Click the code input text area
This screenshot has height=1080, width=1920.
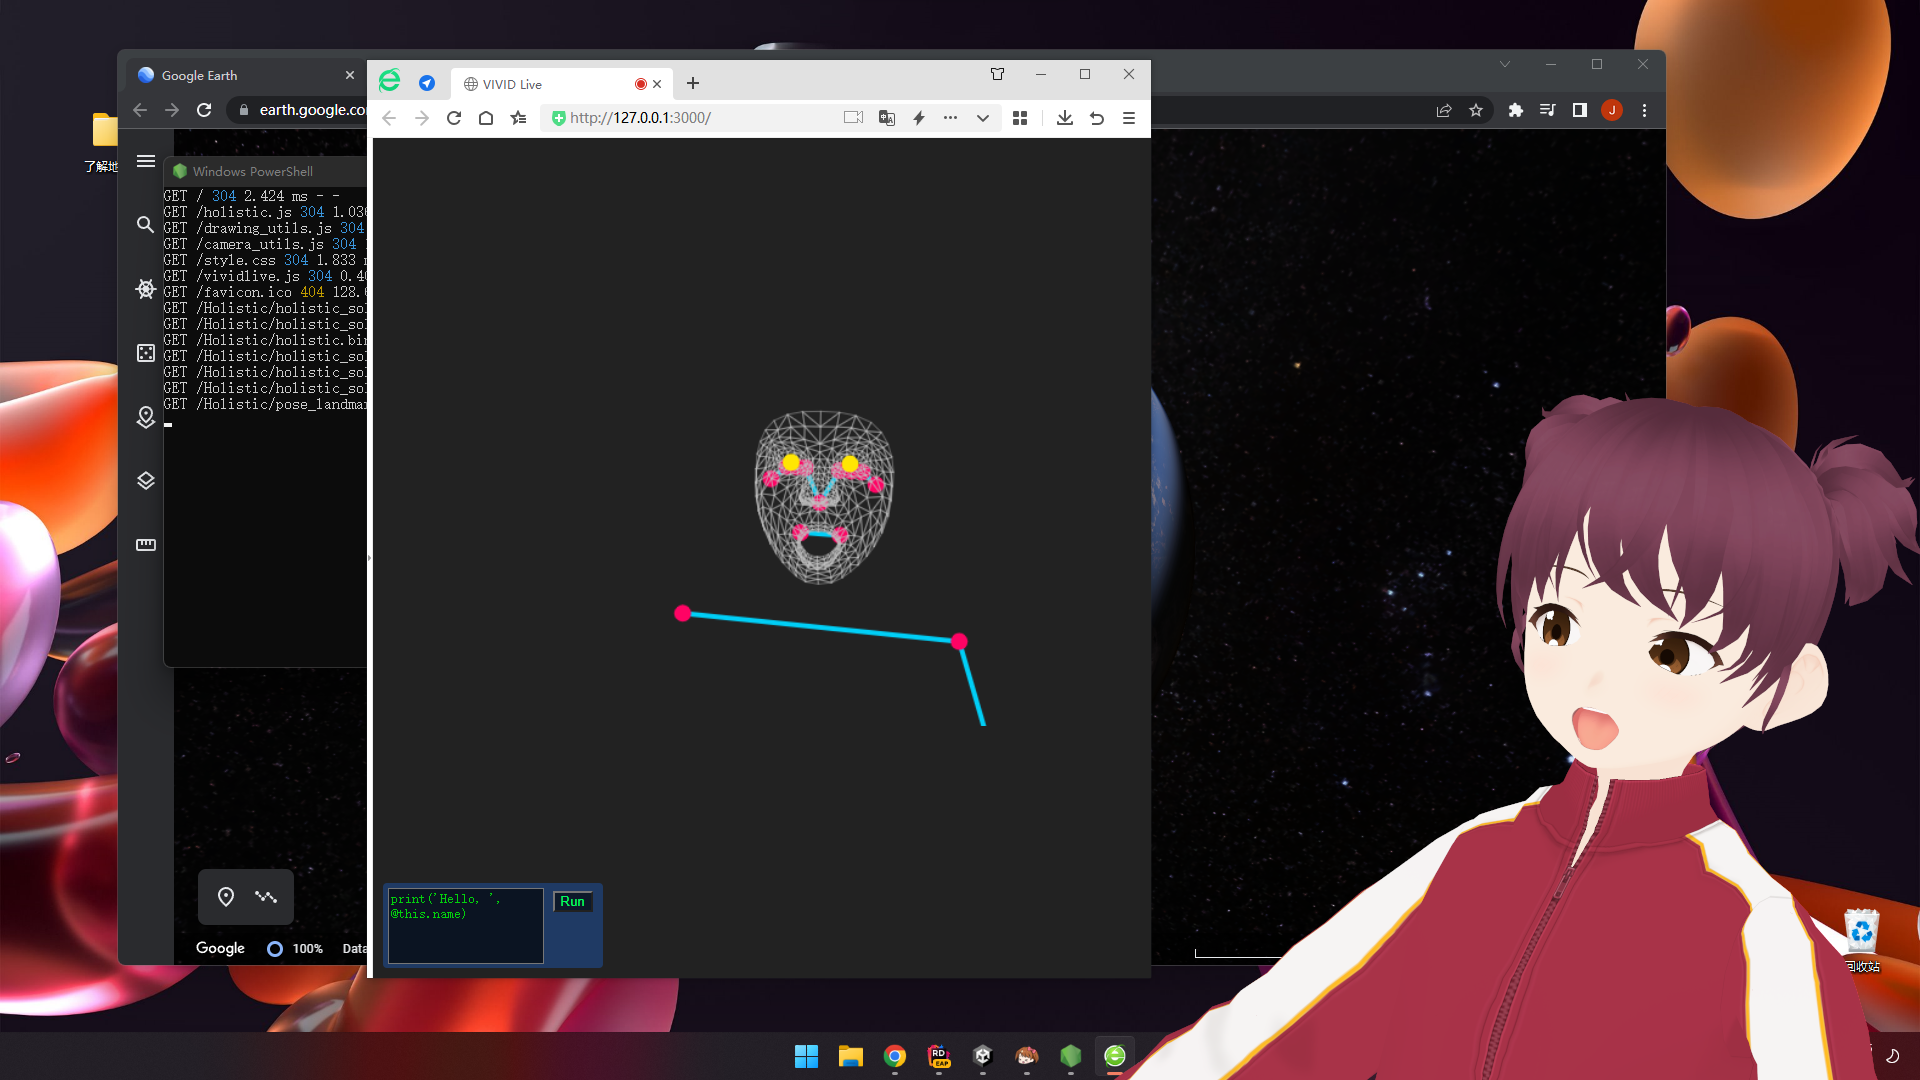pyautogui.click(x=466, y=926)
